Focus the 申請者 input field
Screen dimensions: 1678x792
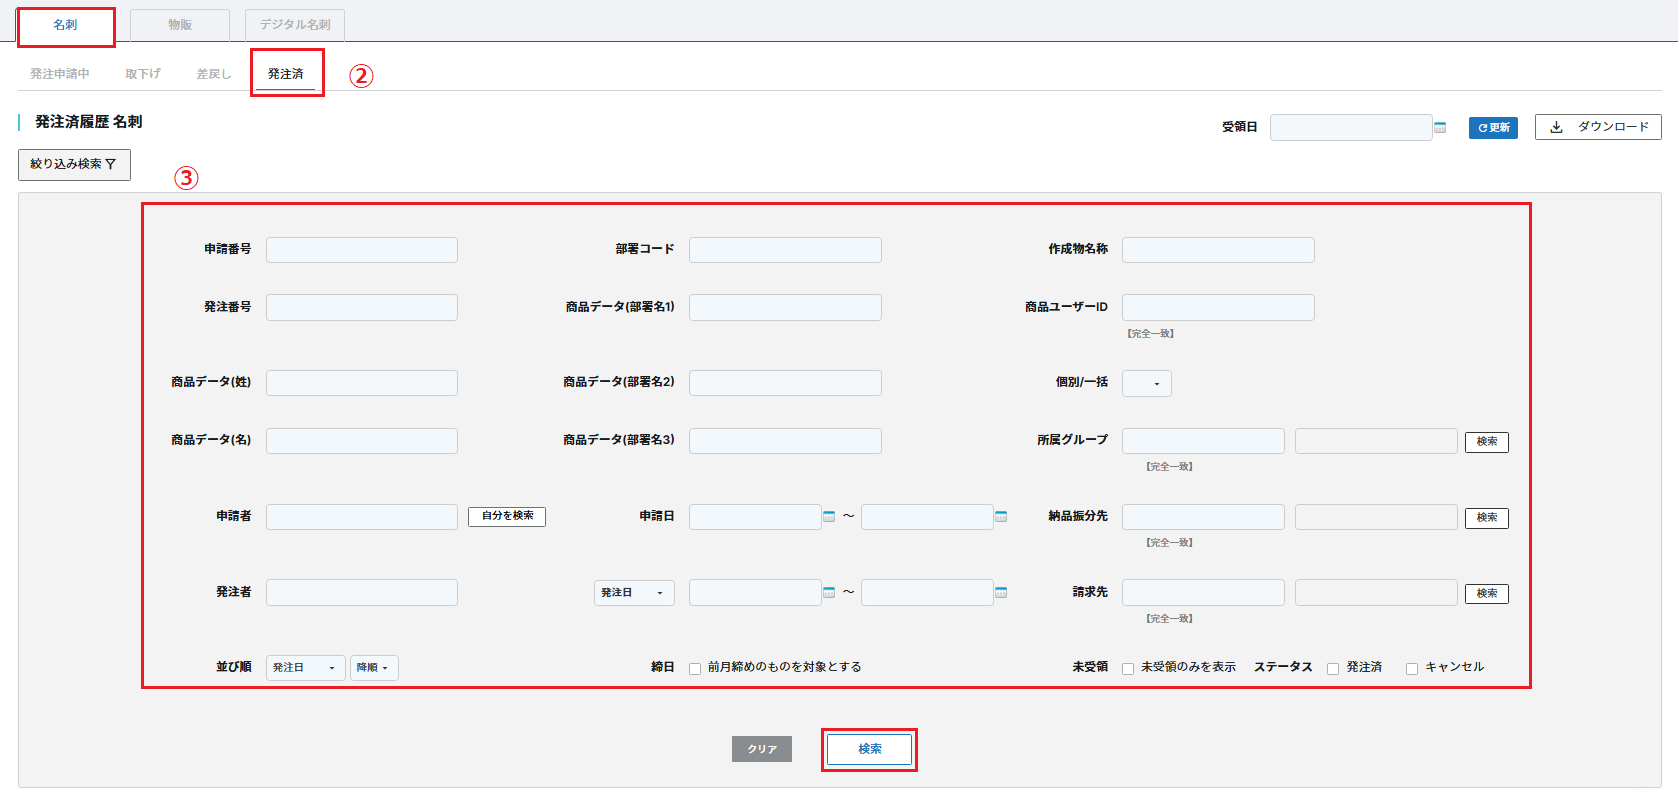[362, 517]
